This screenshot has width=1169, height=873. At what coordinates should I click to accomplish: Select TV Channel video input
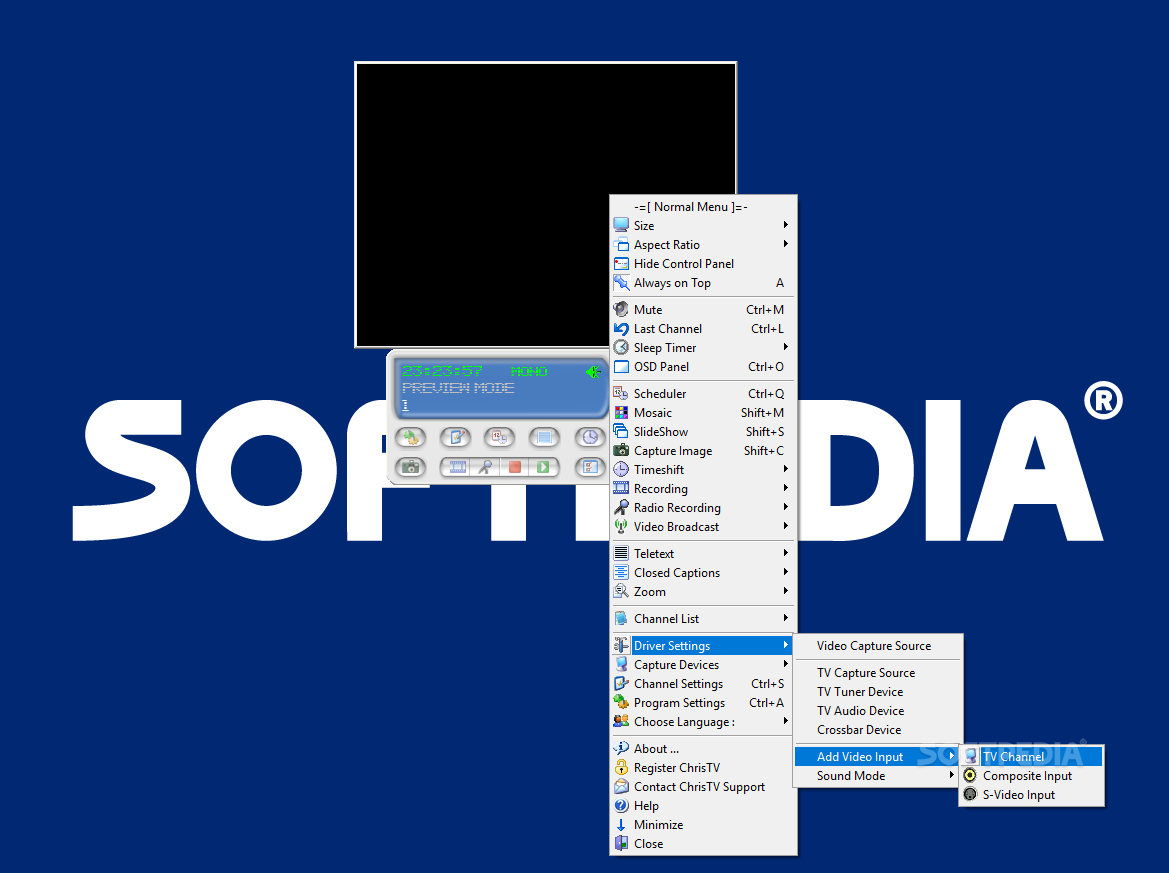click(1031, 757)
